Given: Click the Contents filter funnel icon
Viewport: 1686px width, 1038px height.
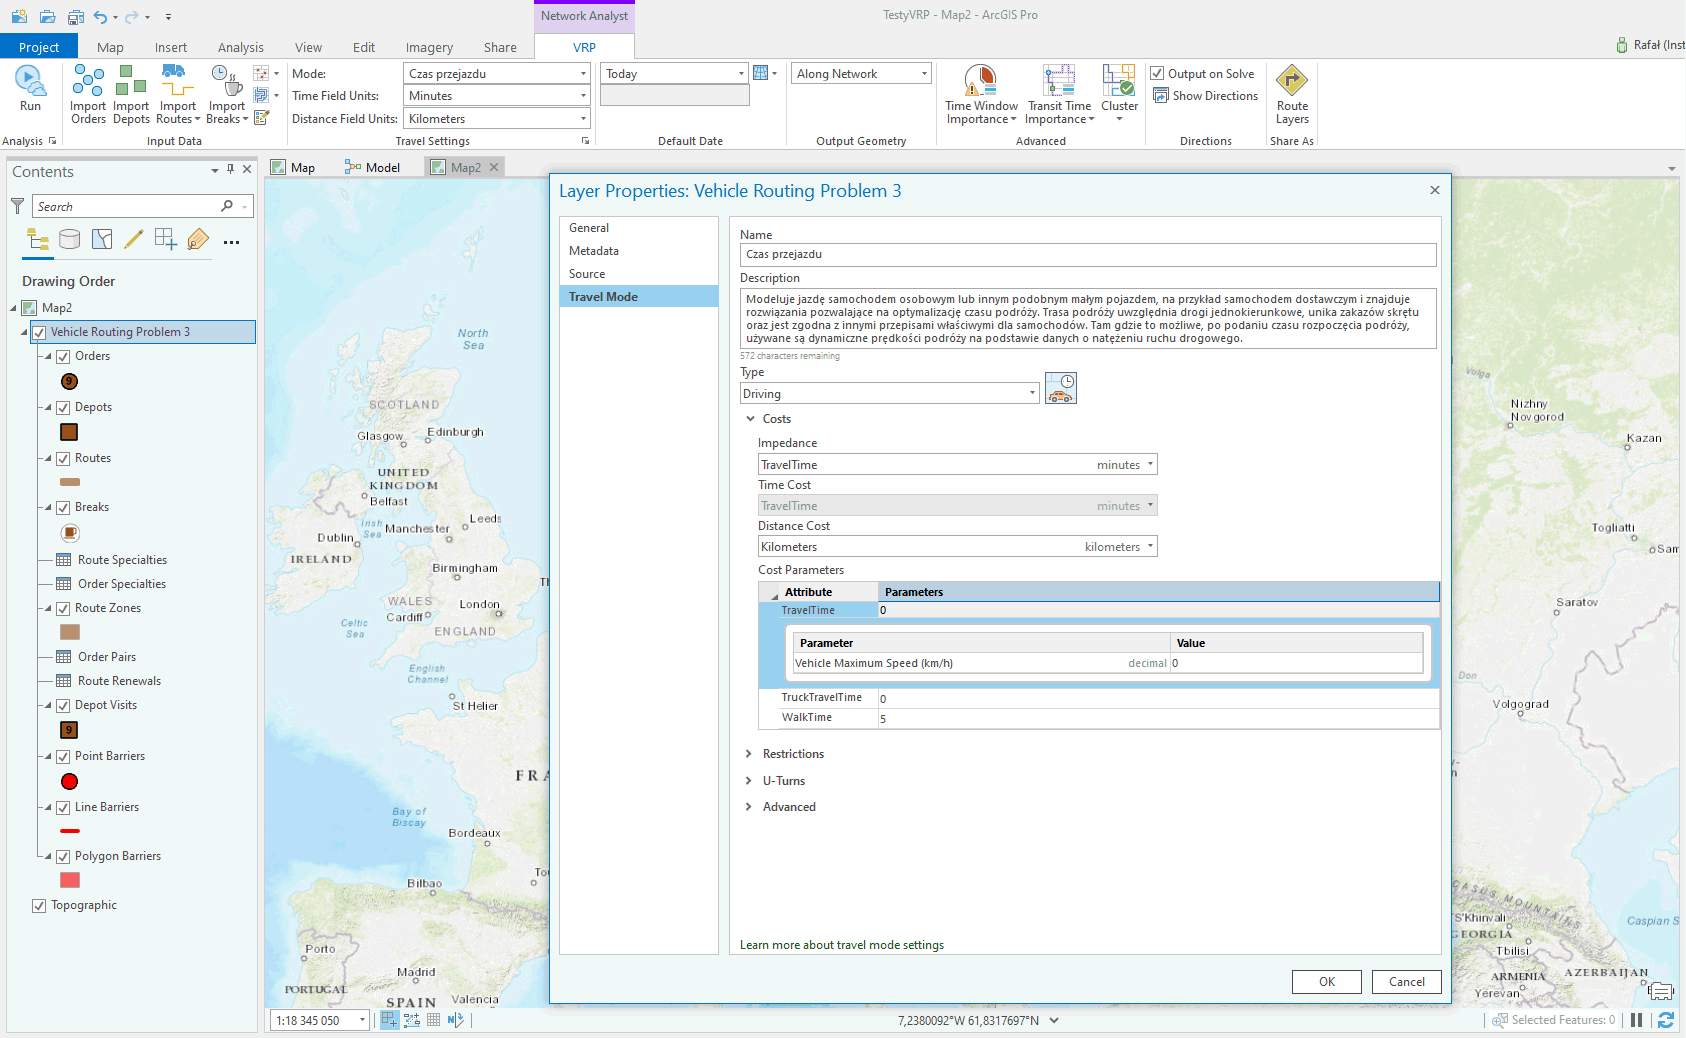Looking at the screenshot, I should pyautogui.click(x=17, y=206).
